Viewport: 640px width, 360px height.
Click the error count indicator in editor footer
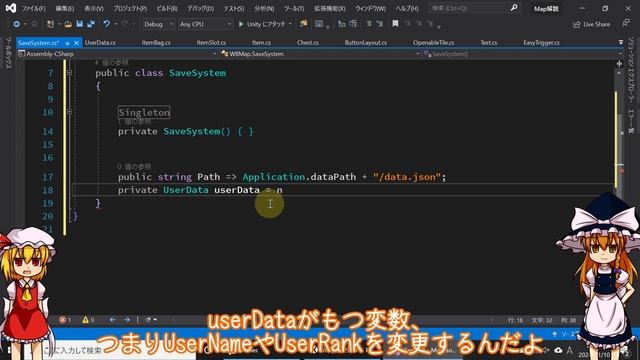tap(65, 320)
